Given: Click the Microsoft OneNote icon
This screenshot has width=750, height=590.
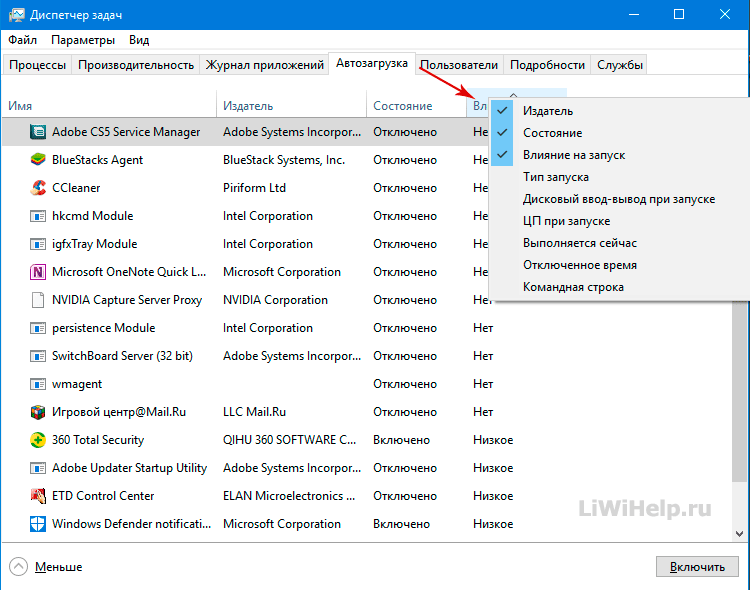Looking at the screenshot, I should click(x=38, y=272).
